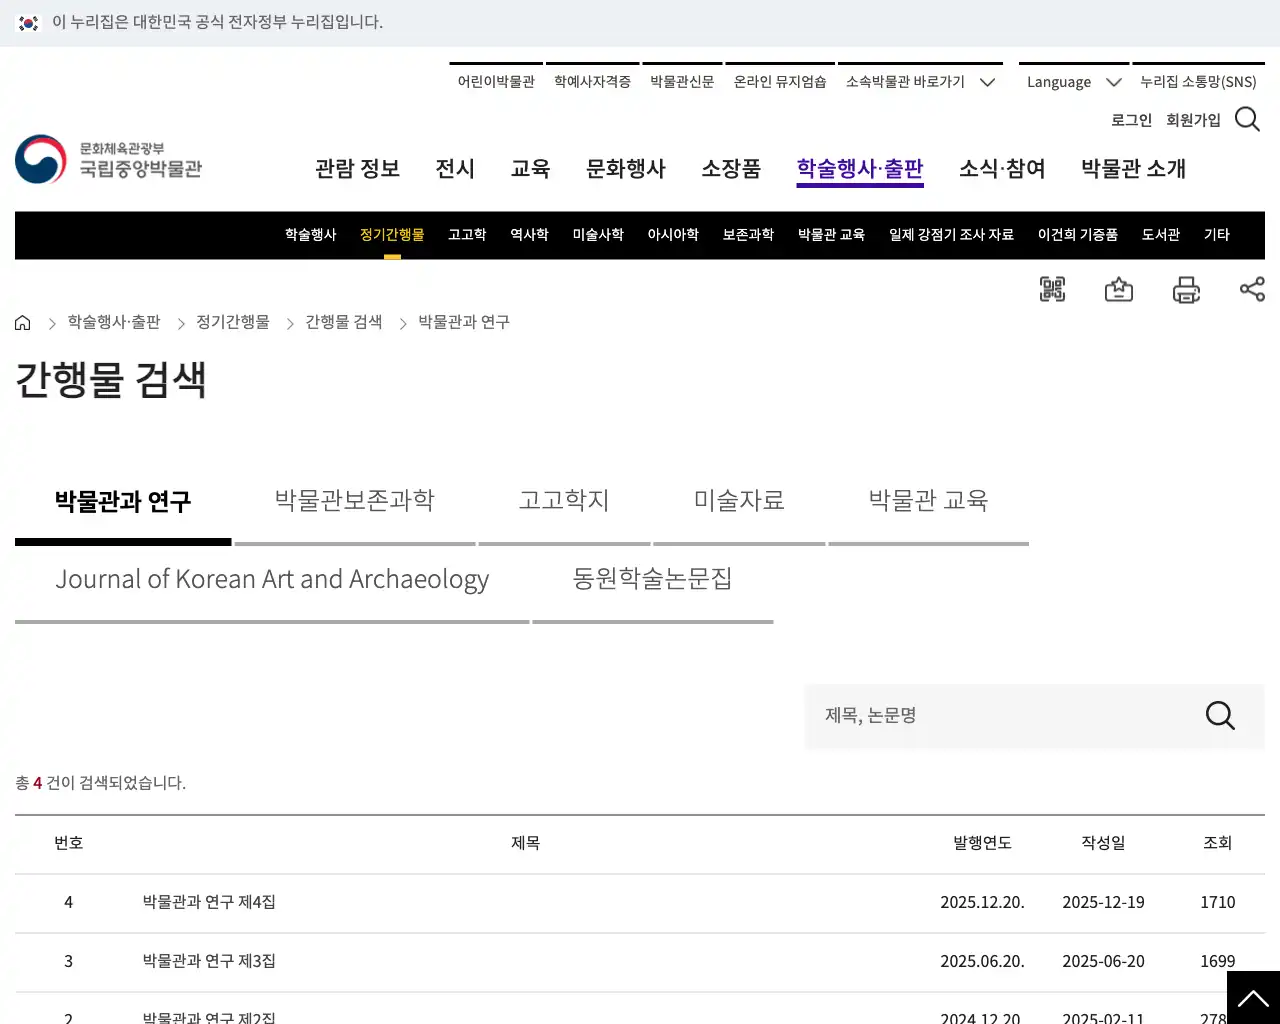Open the 소장품 main menu
1280x1024 pixels.
click(731, 169)
